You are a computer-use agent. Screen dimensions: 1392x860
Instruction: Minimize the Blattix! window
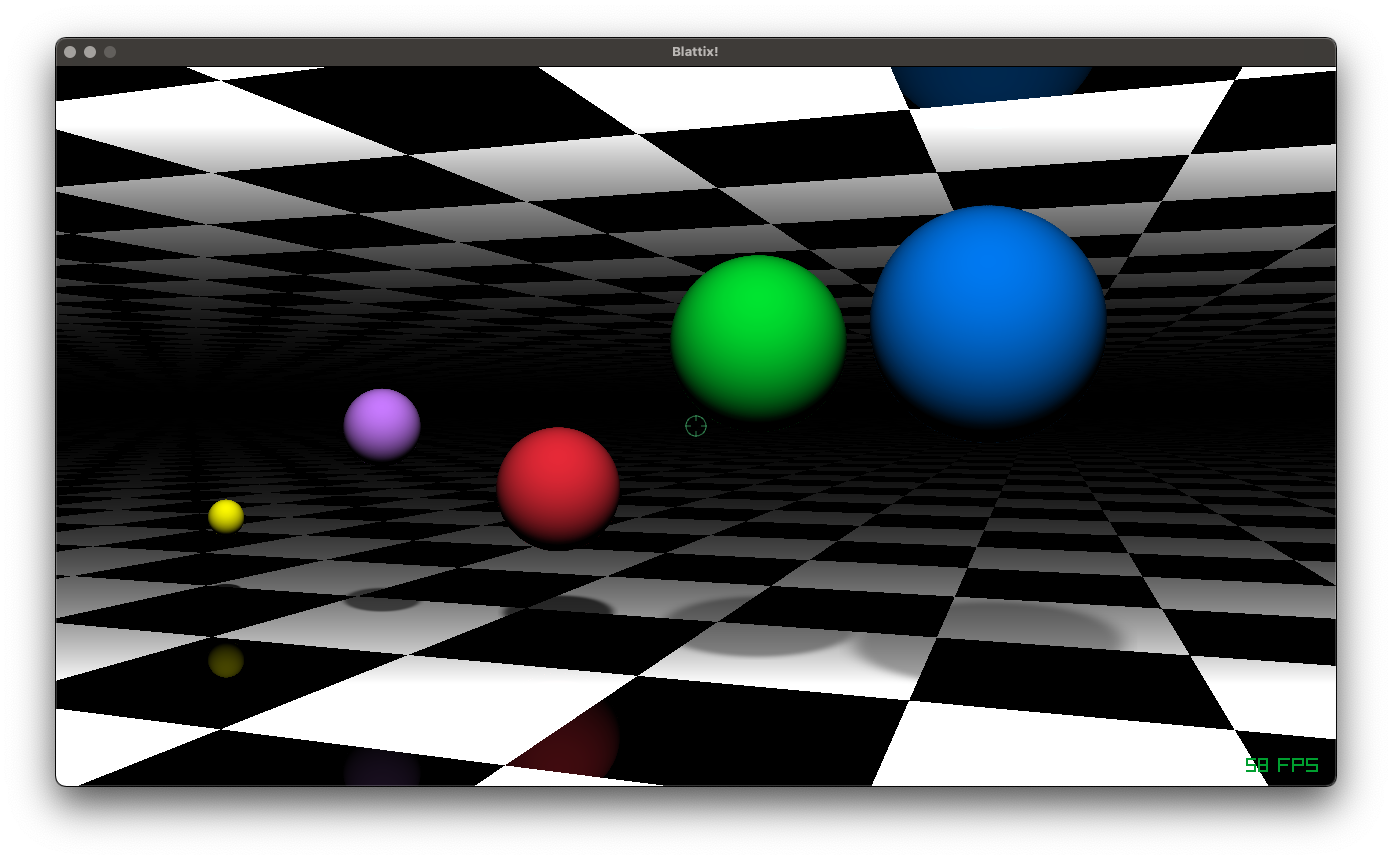coord(90,52)
